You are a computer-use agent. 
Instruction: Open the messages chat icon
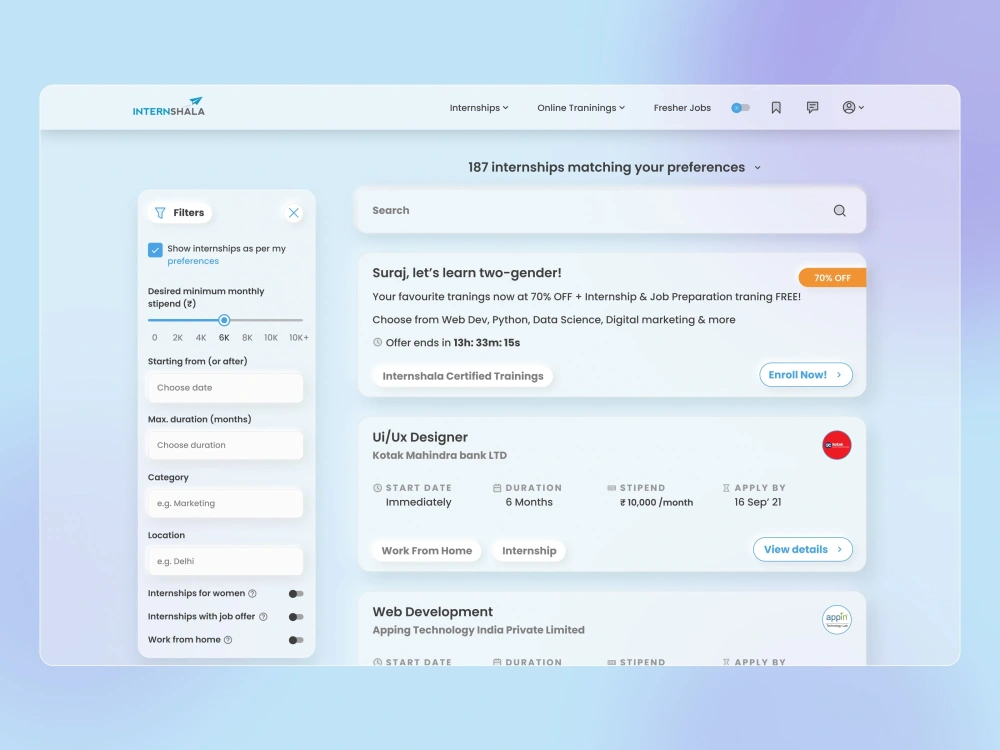point(812,108)
